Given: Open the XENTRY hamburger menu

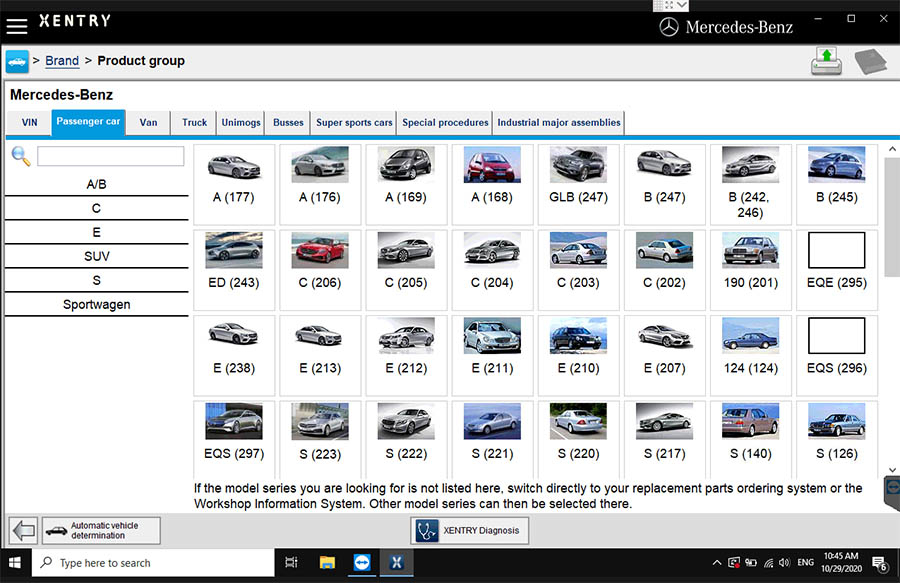Looking at the screenshot, I should (x=16, y=27).
